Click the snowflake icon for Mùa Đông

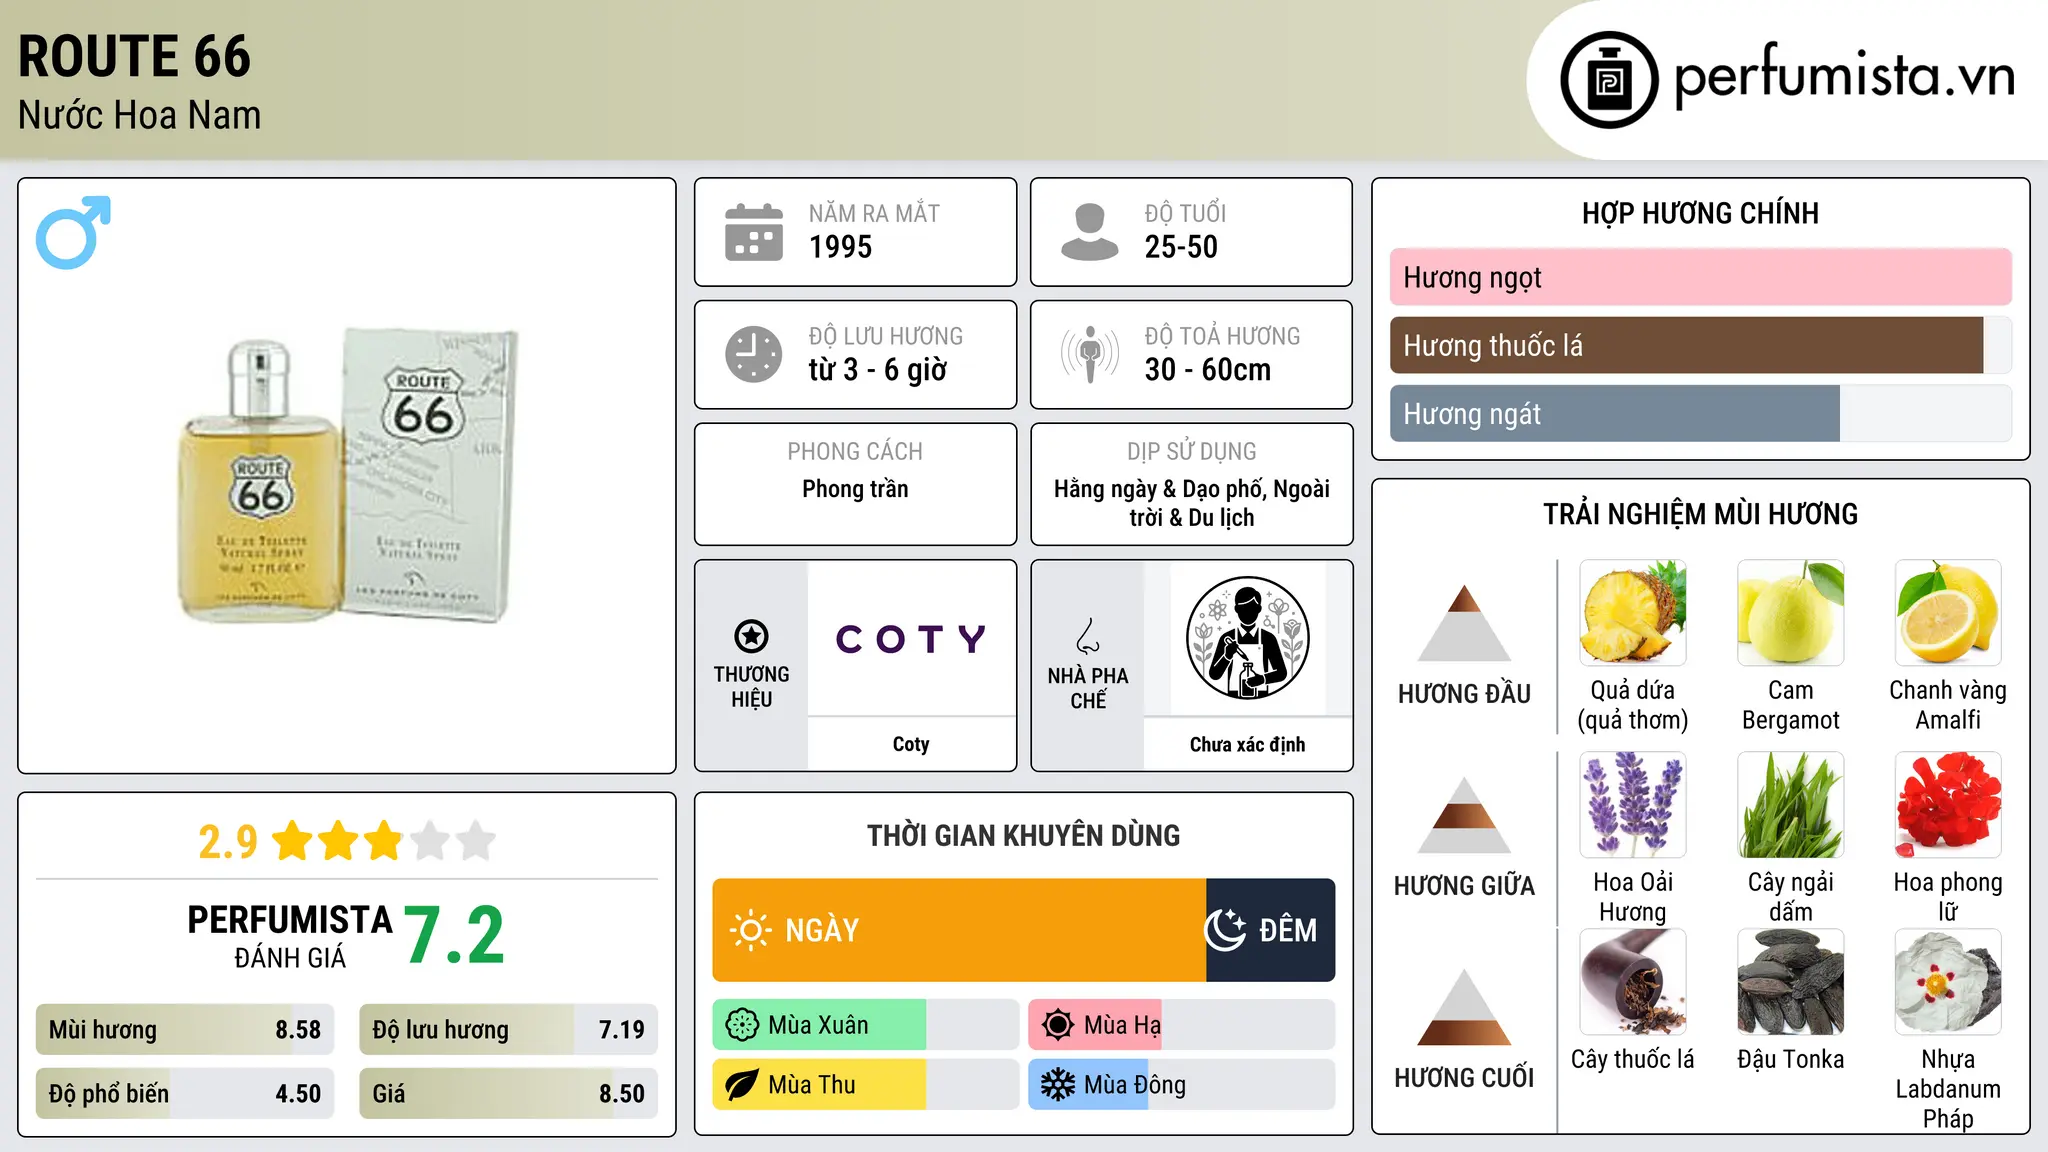[x=1058, y=1085]
